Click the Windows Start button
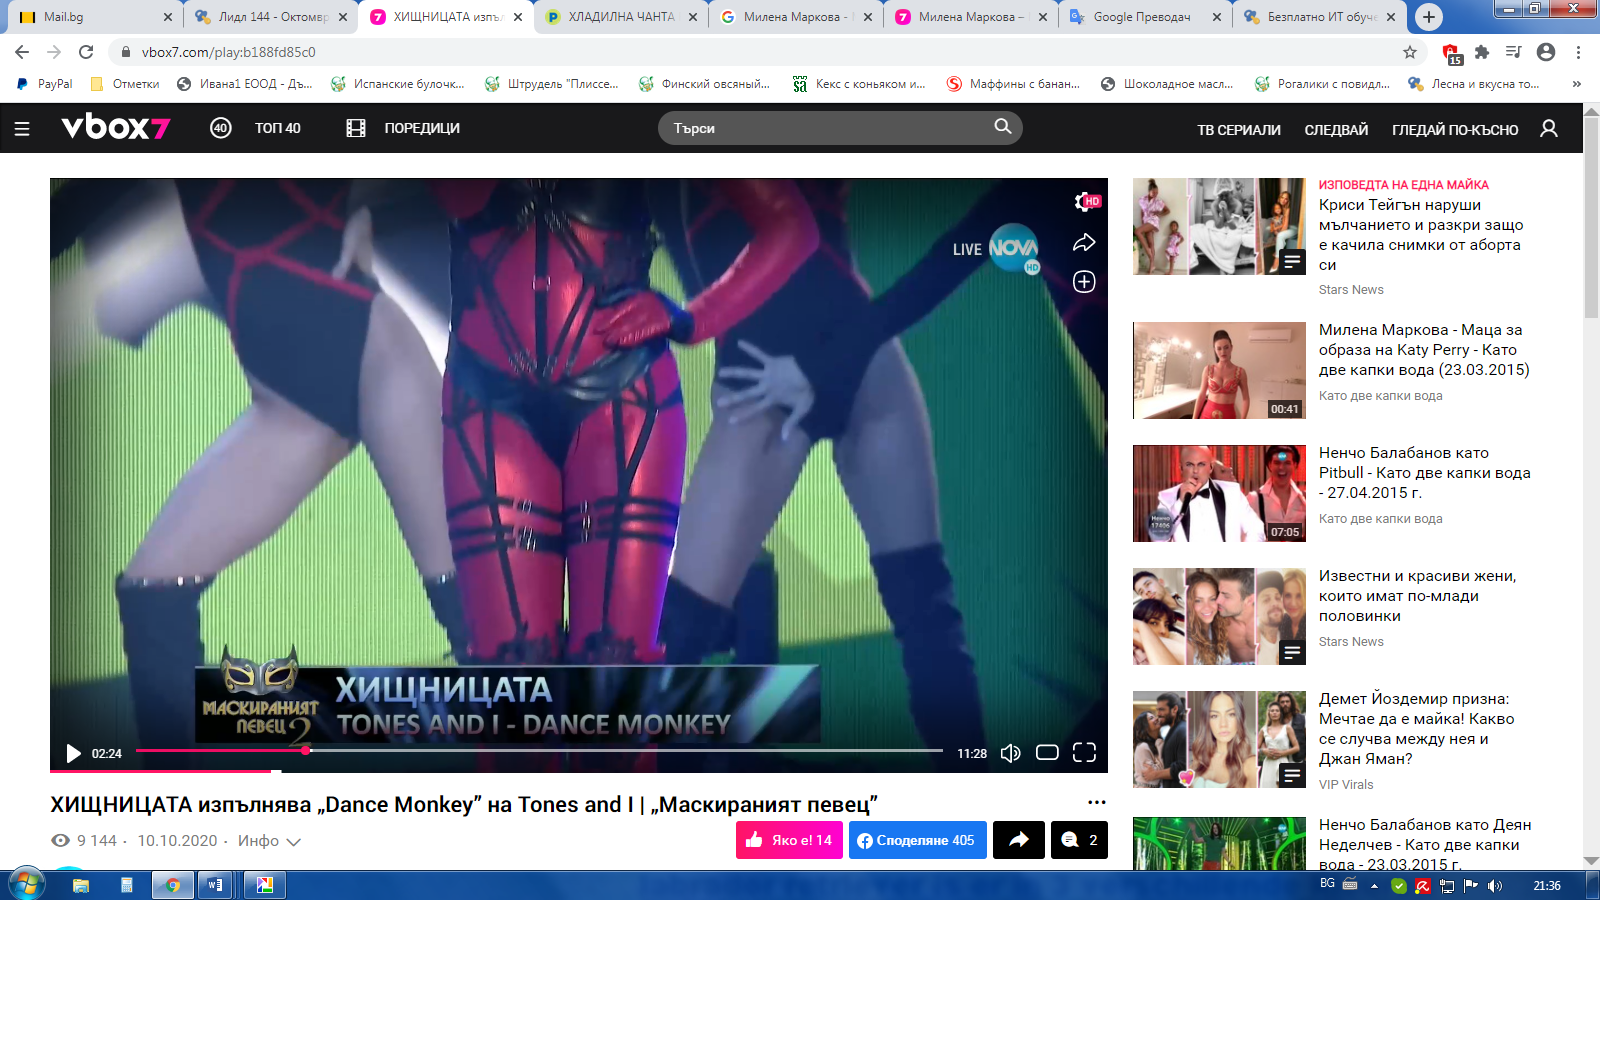This screenshot has width=1600, height=1060. (26, 885)
